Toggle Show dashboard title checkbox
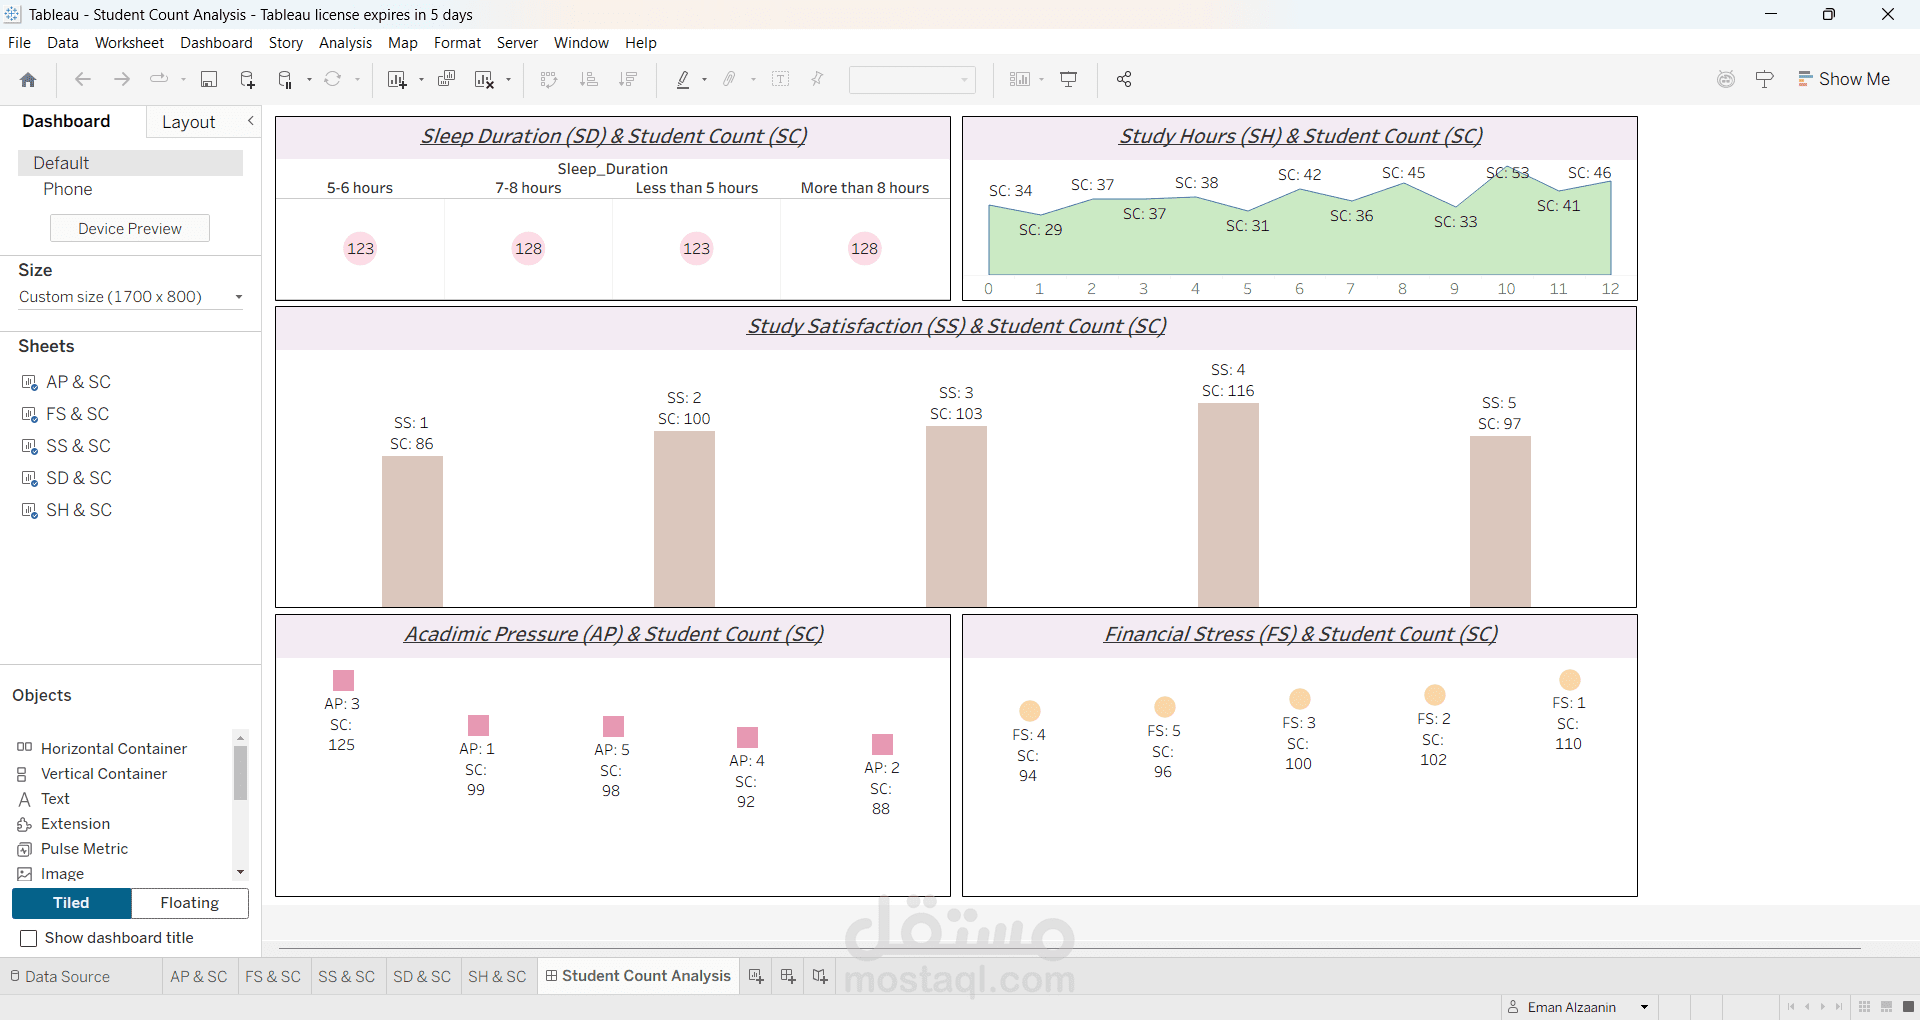Screen dimensions: 1920x1020 tap(29, 938)
